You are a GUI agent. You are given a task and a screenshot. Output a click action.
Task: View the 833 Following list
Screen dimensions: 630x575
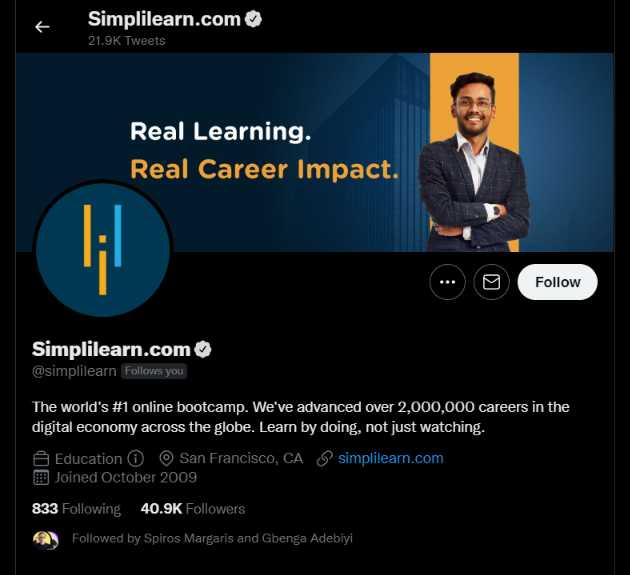coord(76,509)
